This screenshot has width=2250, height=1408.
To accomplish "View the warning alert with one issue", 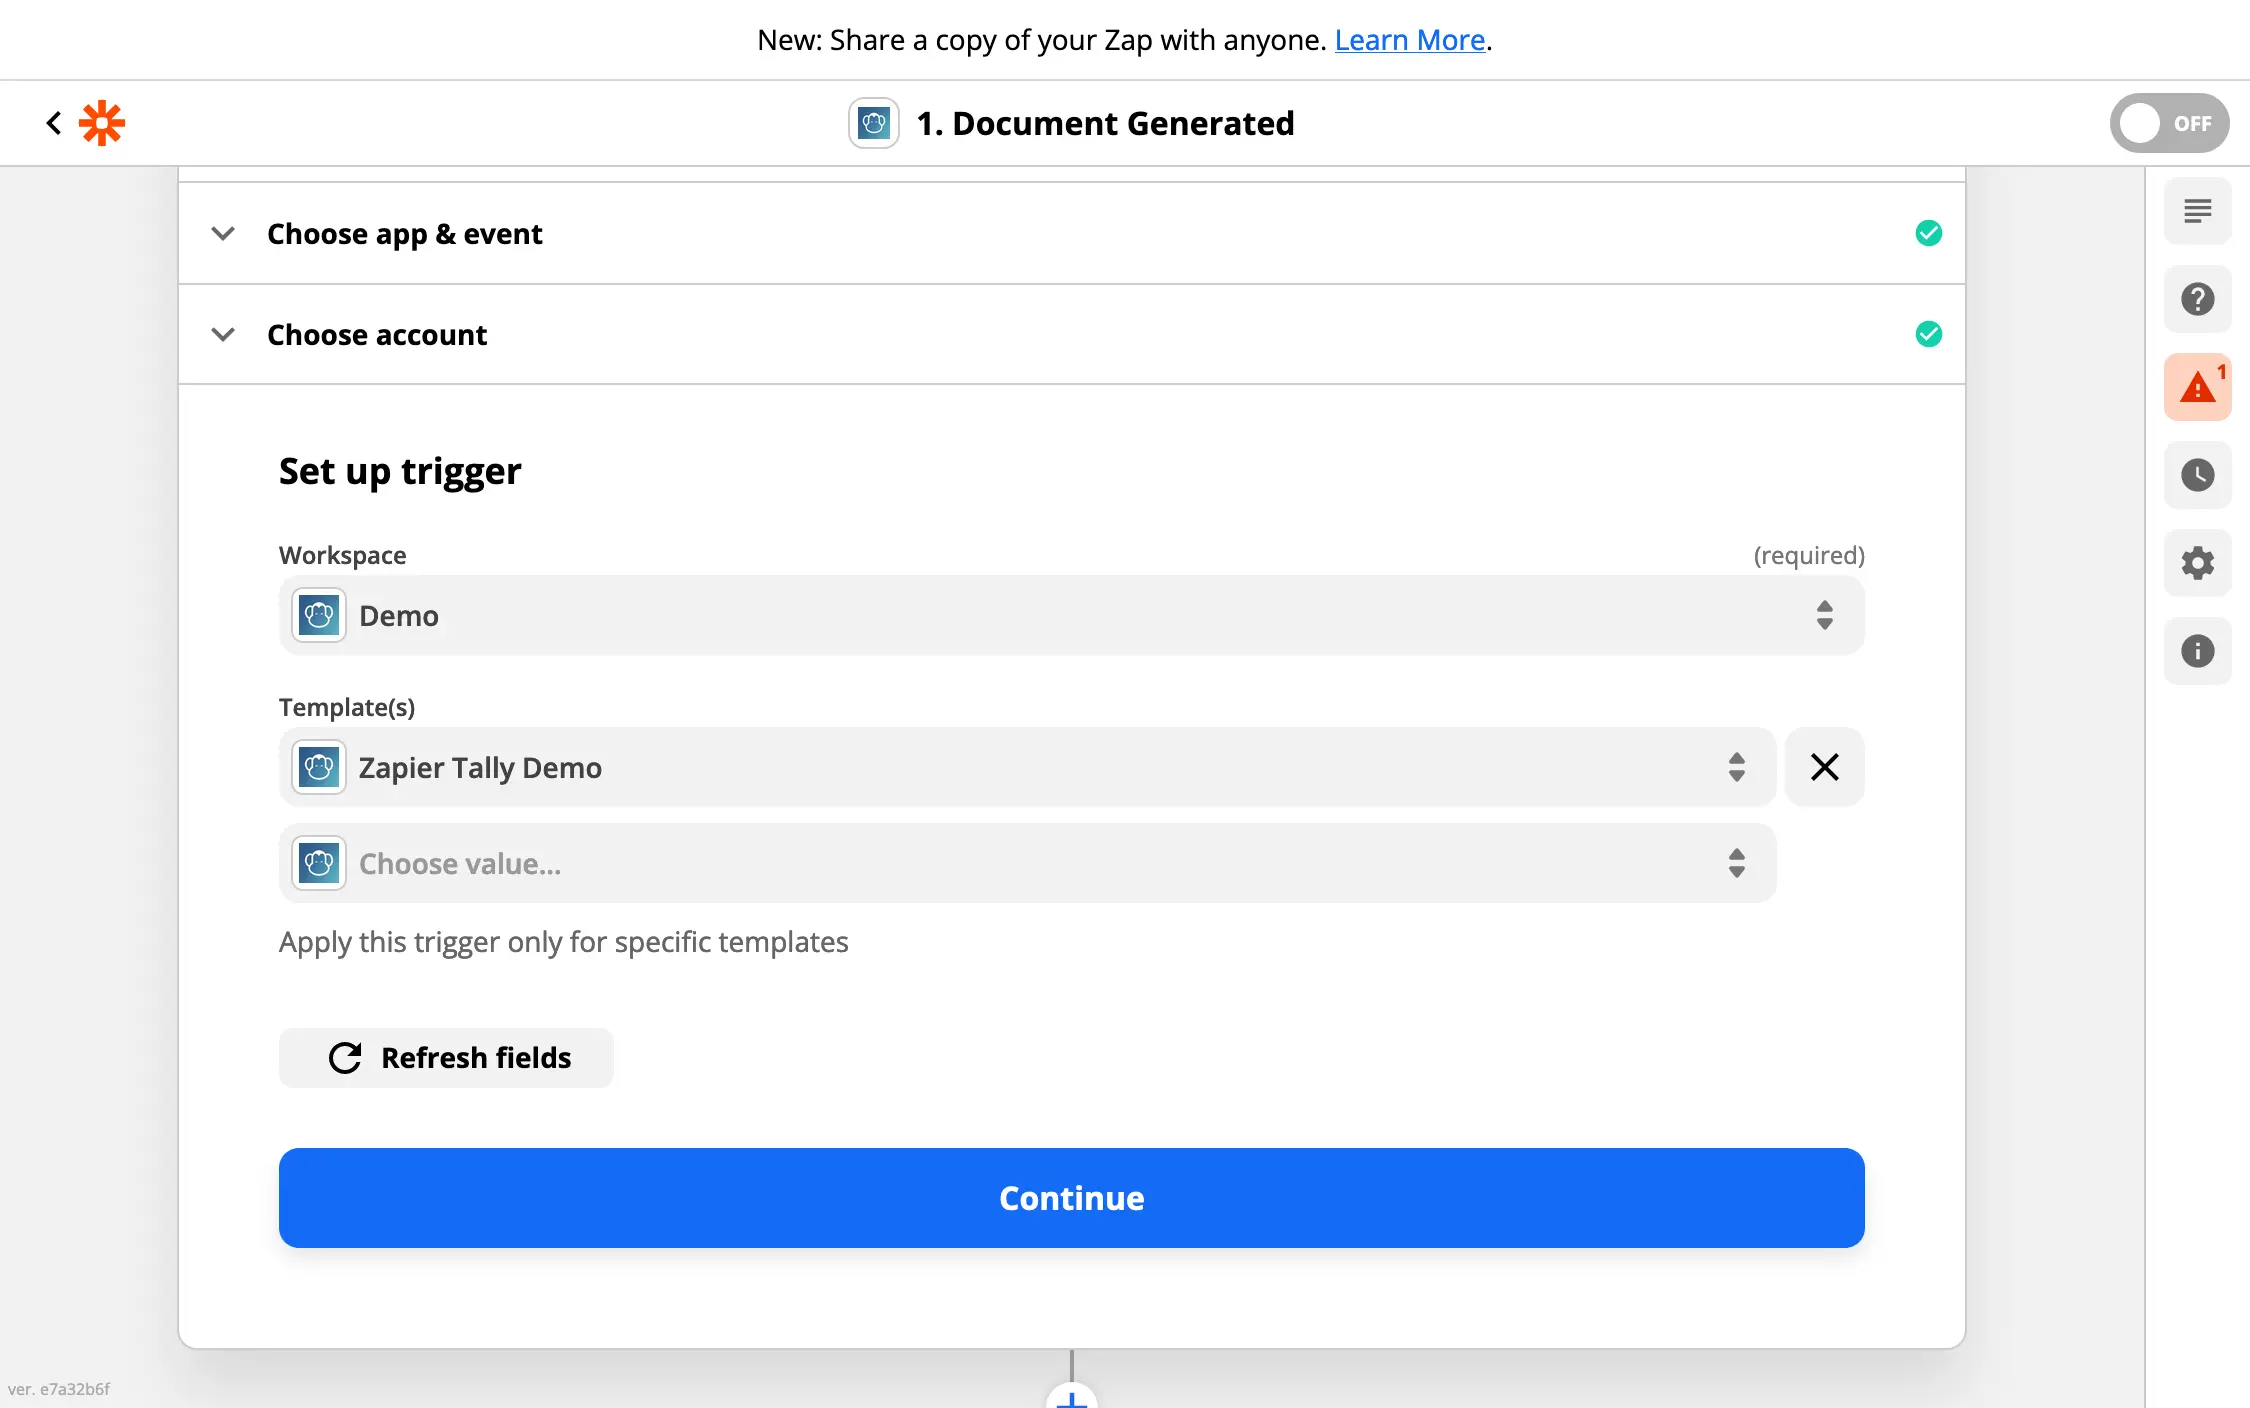I will 2196,387.
